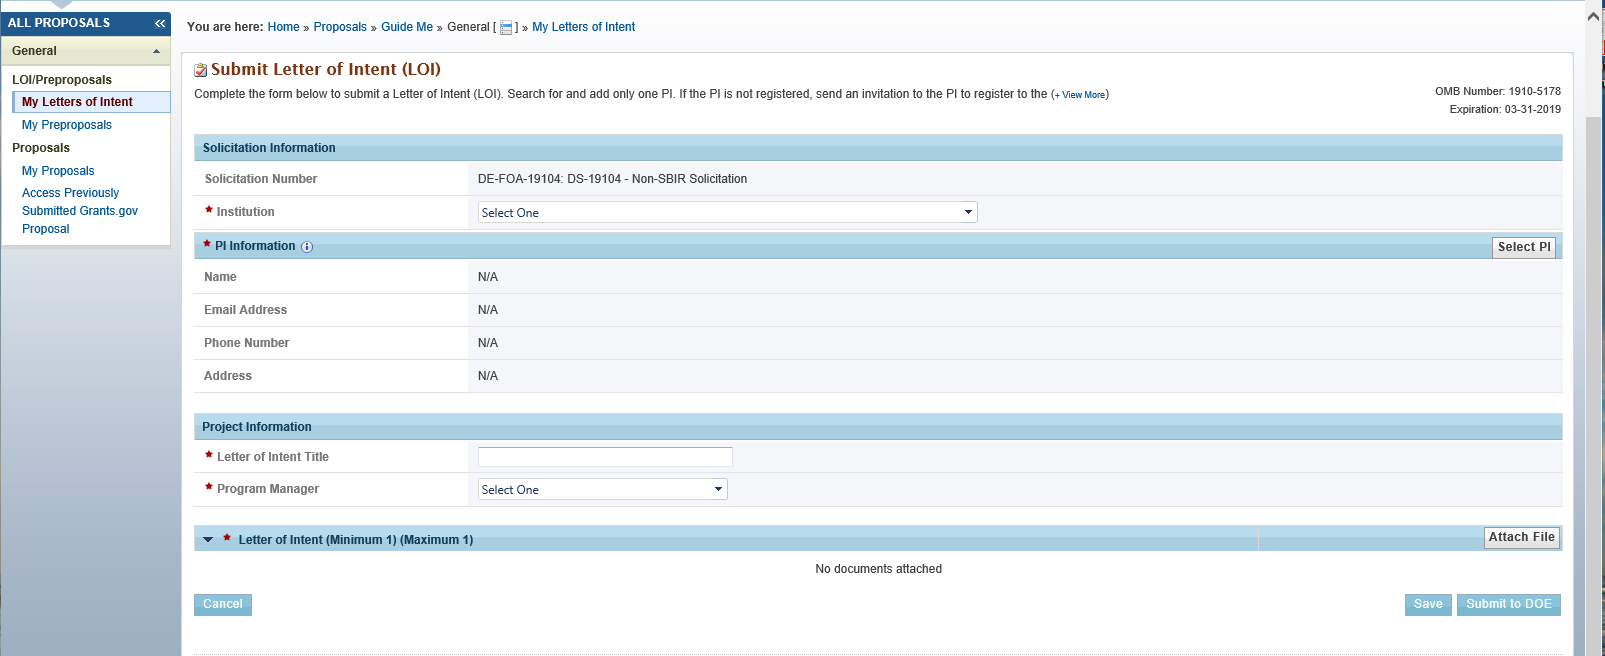Open My Preproposals from the sidebar
The width and height of the screenshot is (1605, 656).
click(67, 125)
